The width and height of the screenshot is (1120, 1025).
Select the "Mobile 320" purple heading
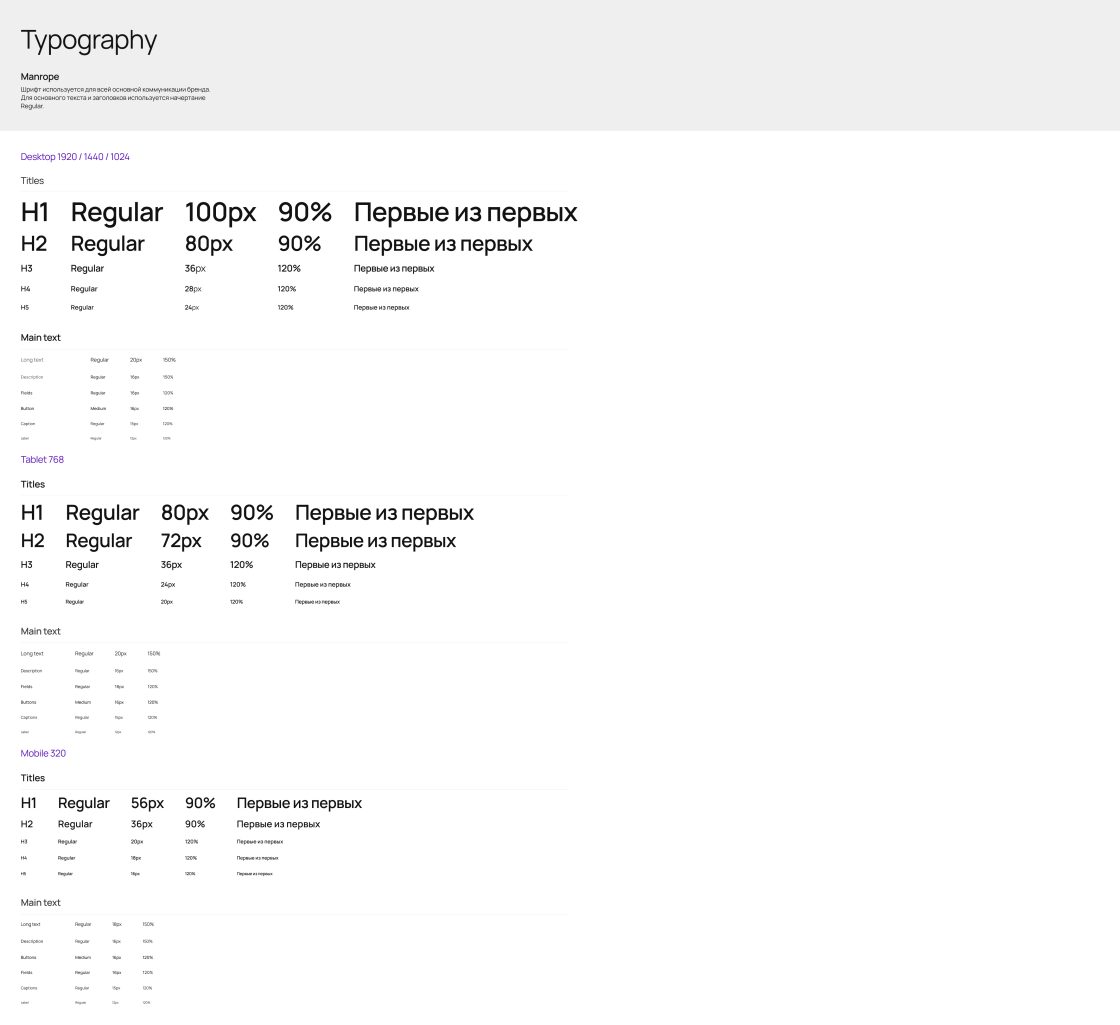coord(43,753)
